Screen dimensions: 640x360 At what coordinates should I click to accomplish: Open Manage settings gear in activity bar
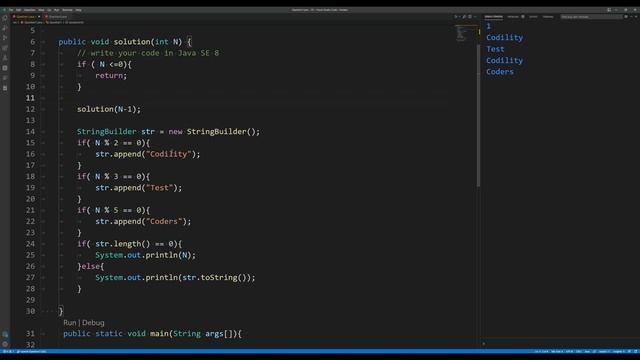point(5,344)
